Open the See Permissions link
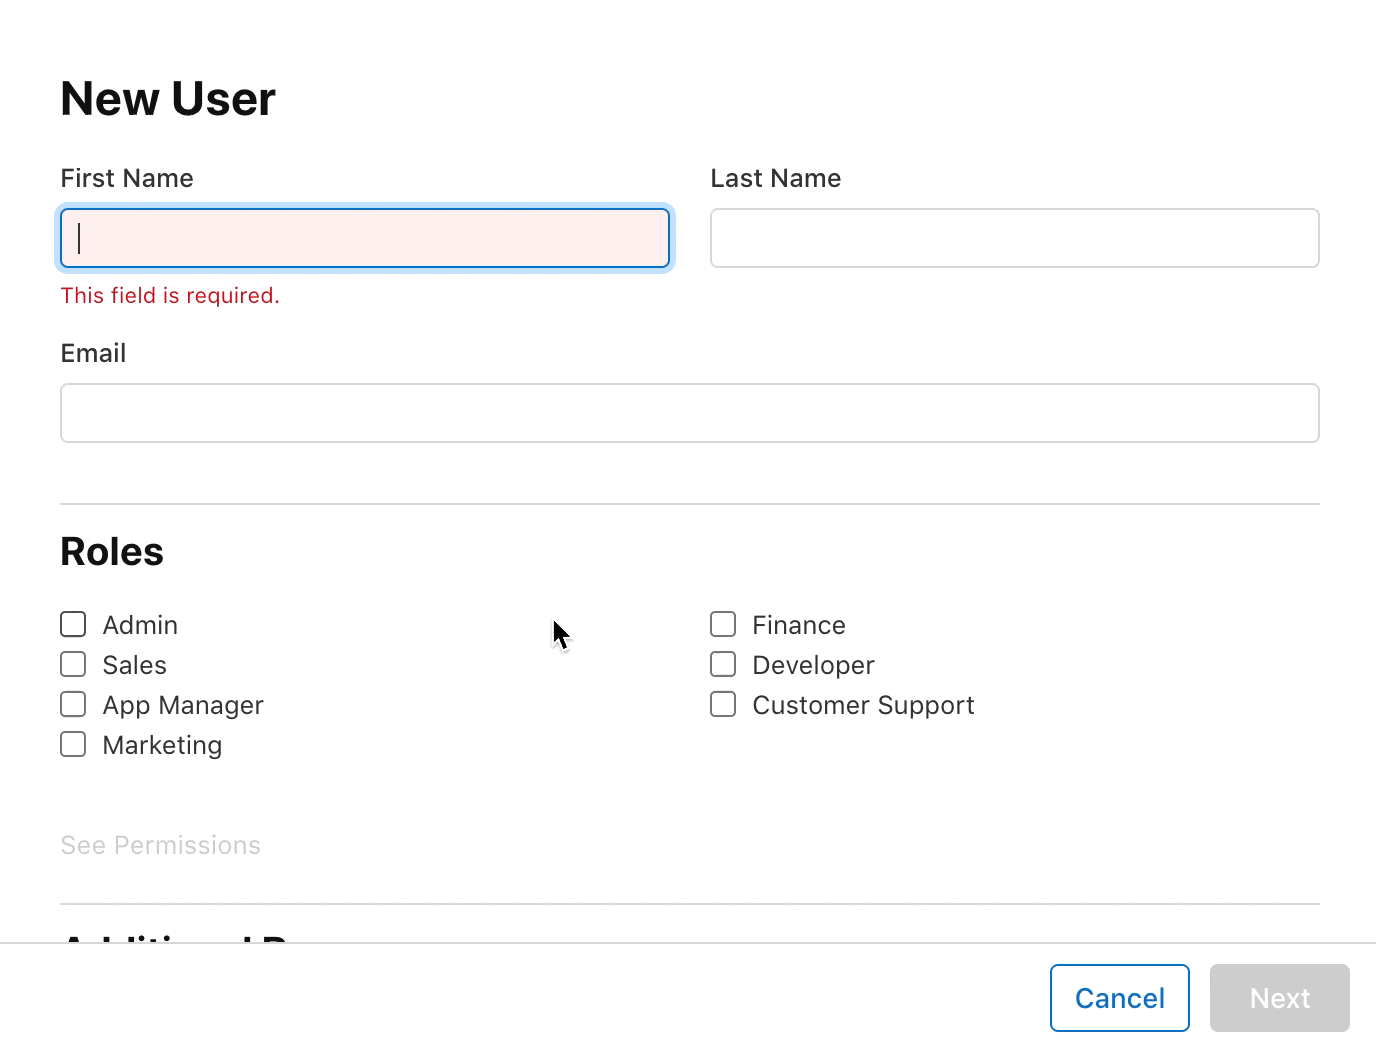This screenshot has height=1050, width=1376. [x=161, y=845]
